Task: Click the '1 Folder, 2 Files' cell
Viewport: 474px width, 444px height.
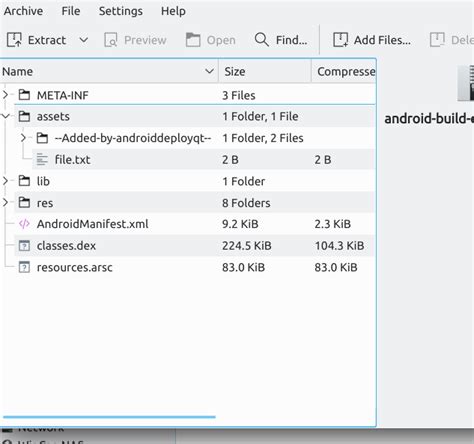Action: [263, 138]
